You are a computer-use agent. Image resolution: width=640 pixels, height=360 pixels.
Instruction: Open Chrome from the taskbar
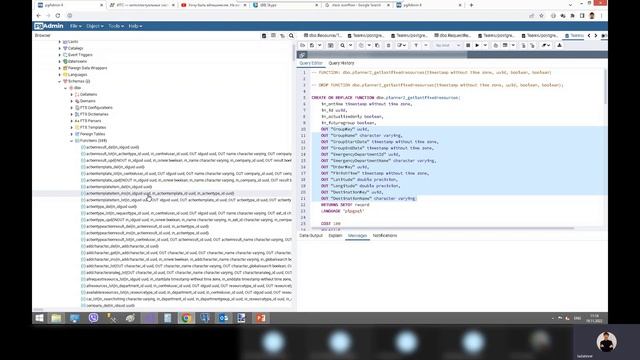pos(186,318)
